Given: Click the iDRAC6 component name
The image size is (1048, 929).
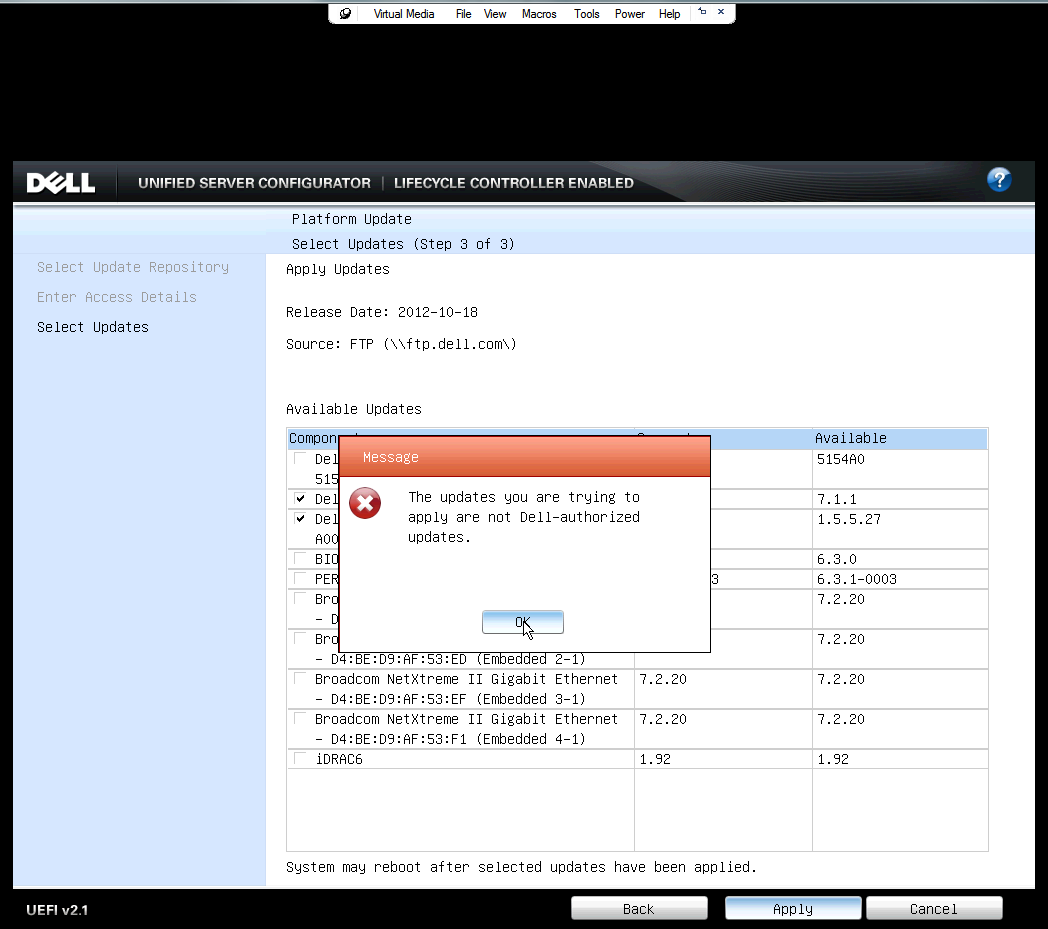Looking at the screenshot, I should click(339, 759).
